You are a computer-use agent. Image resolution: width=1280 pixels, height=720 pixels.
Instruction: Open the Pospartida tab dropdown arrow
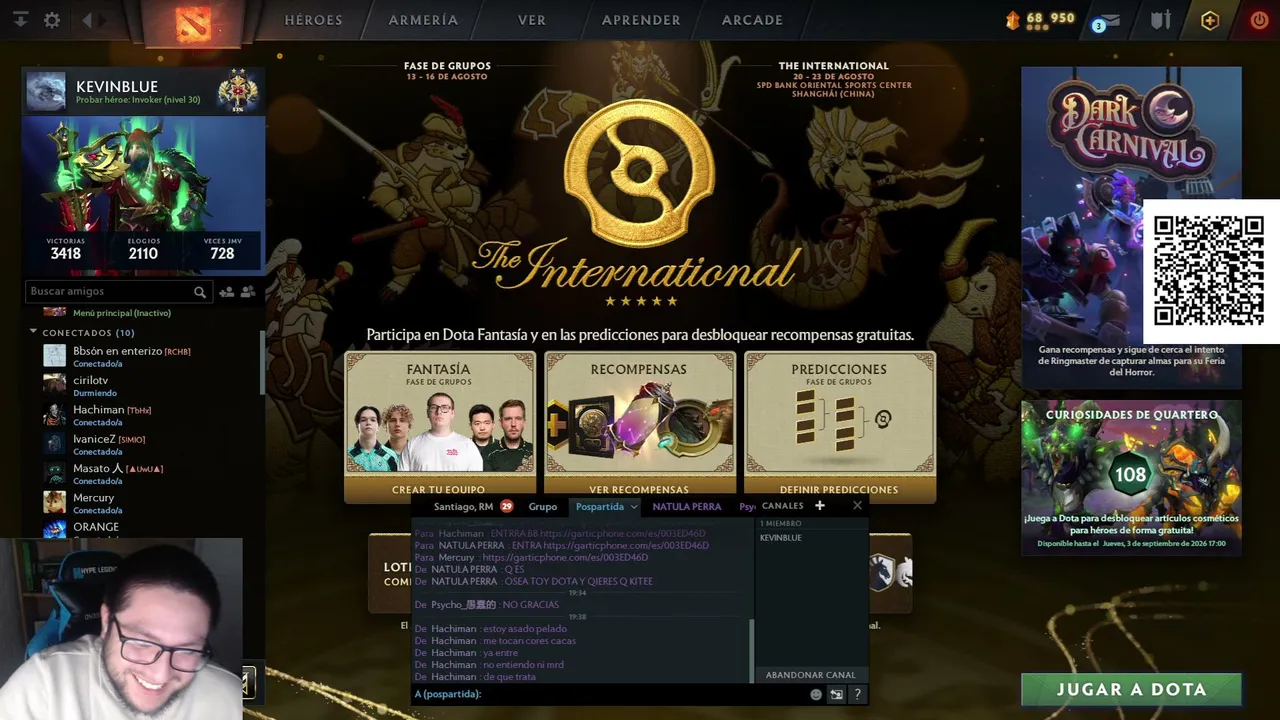(633, 507)
